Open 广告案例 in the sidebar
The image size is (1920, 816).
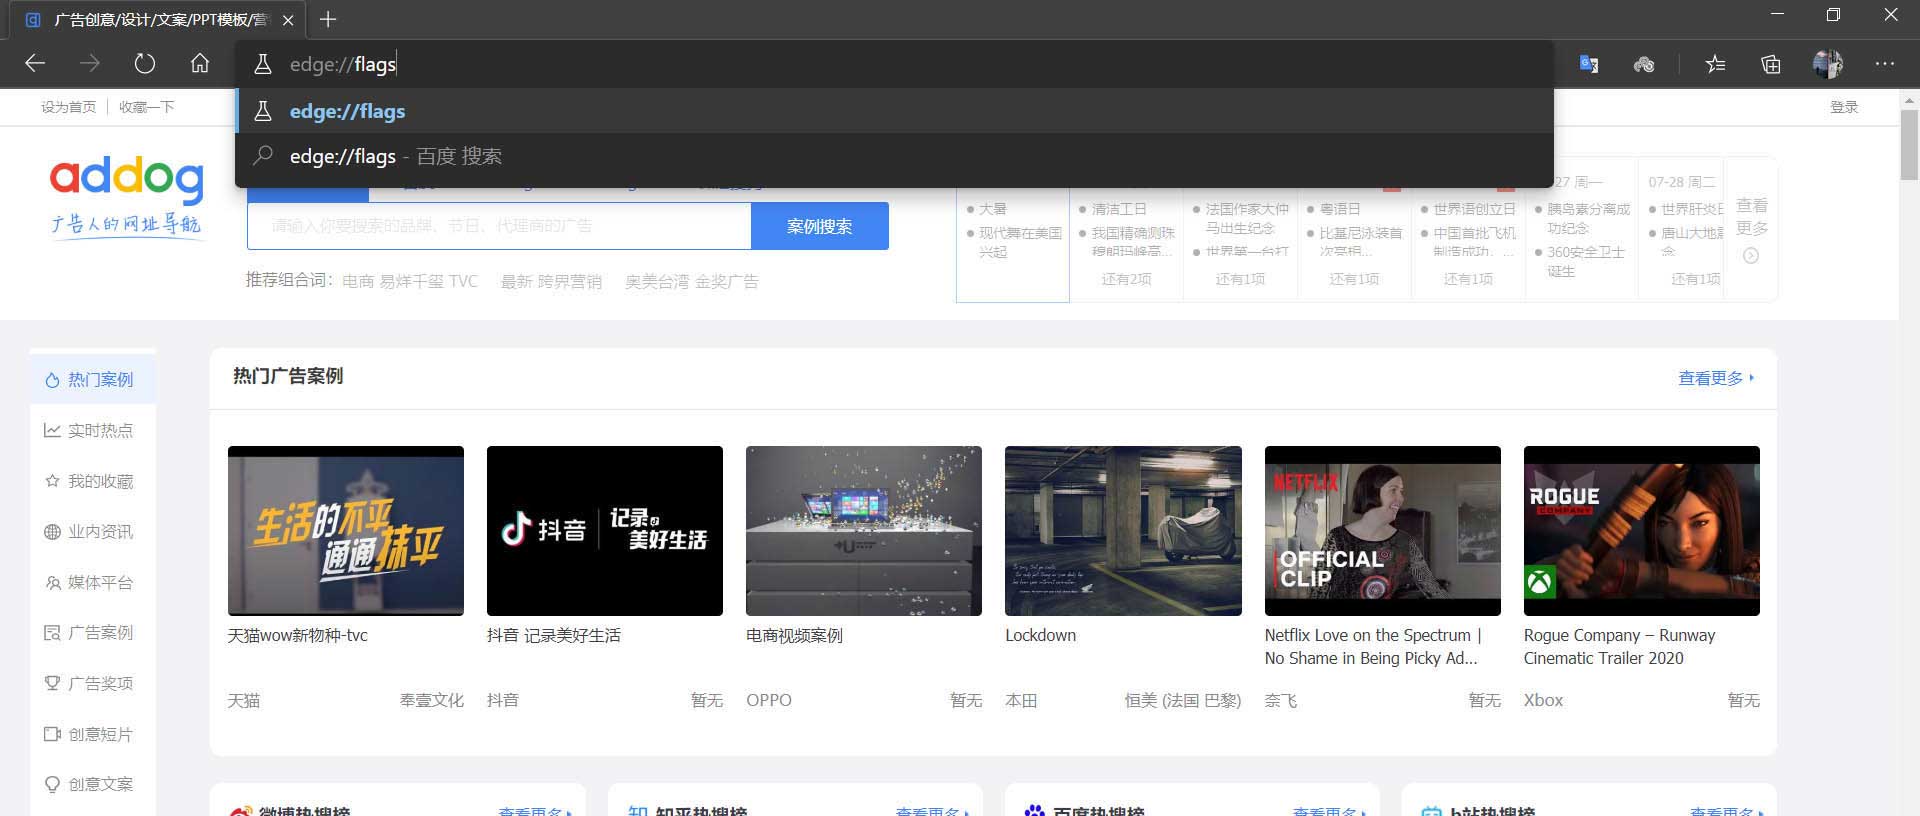click(x=92, y=632)
